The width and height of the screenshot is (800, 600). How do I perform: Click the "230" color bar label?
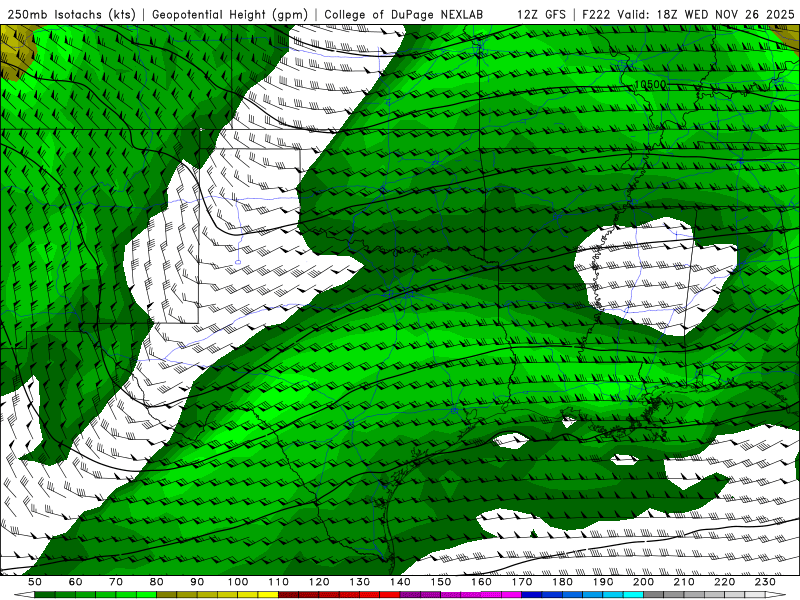(x=765, y=582)
